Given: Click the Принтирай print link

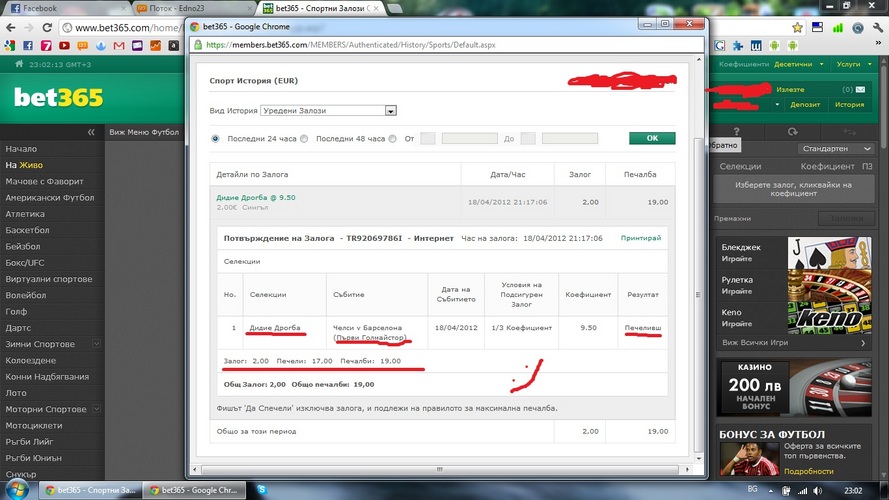Looking at the screenshot, I should (x=641, y=238).
